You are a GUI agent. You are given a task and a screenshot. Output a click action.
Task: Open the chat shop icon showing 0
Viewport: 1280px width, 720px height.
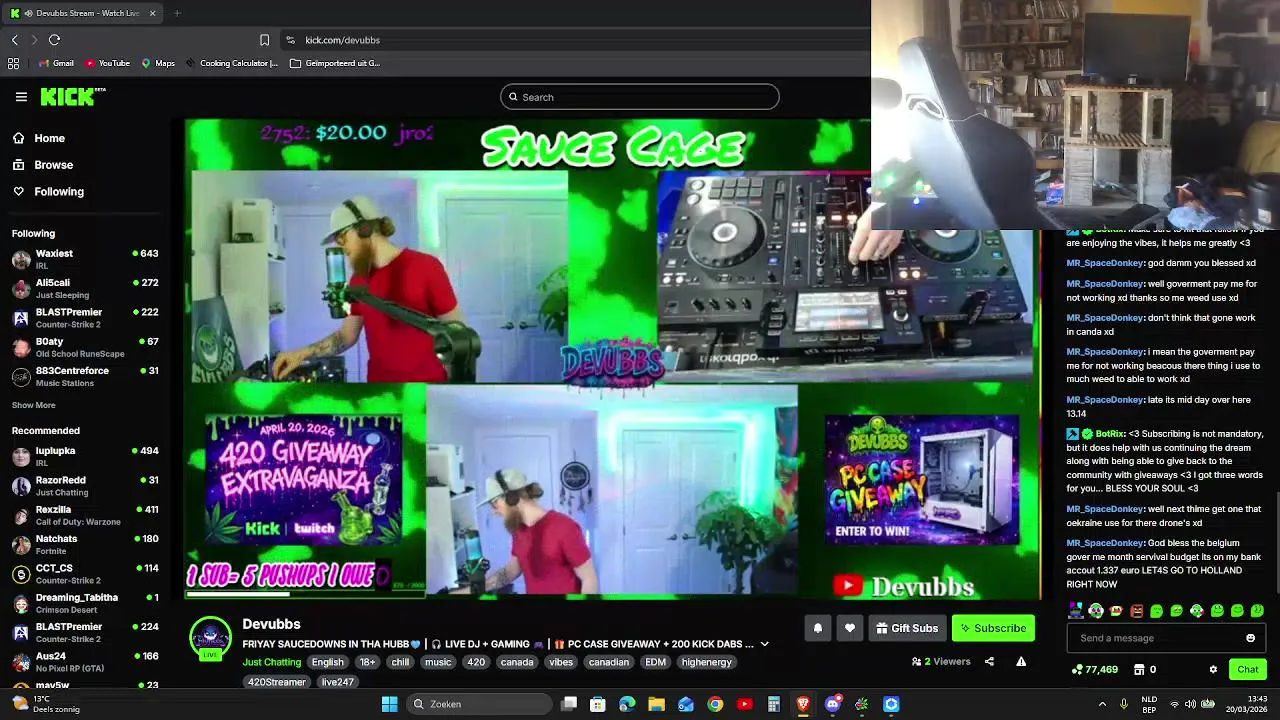pos(1144,669)
